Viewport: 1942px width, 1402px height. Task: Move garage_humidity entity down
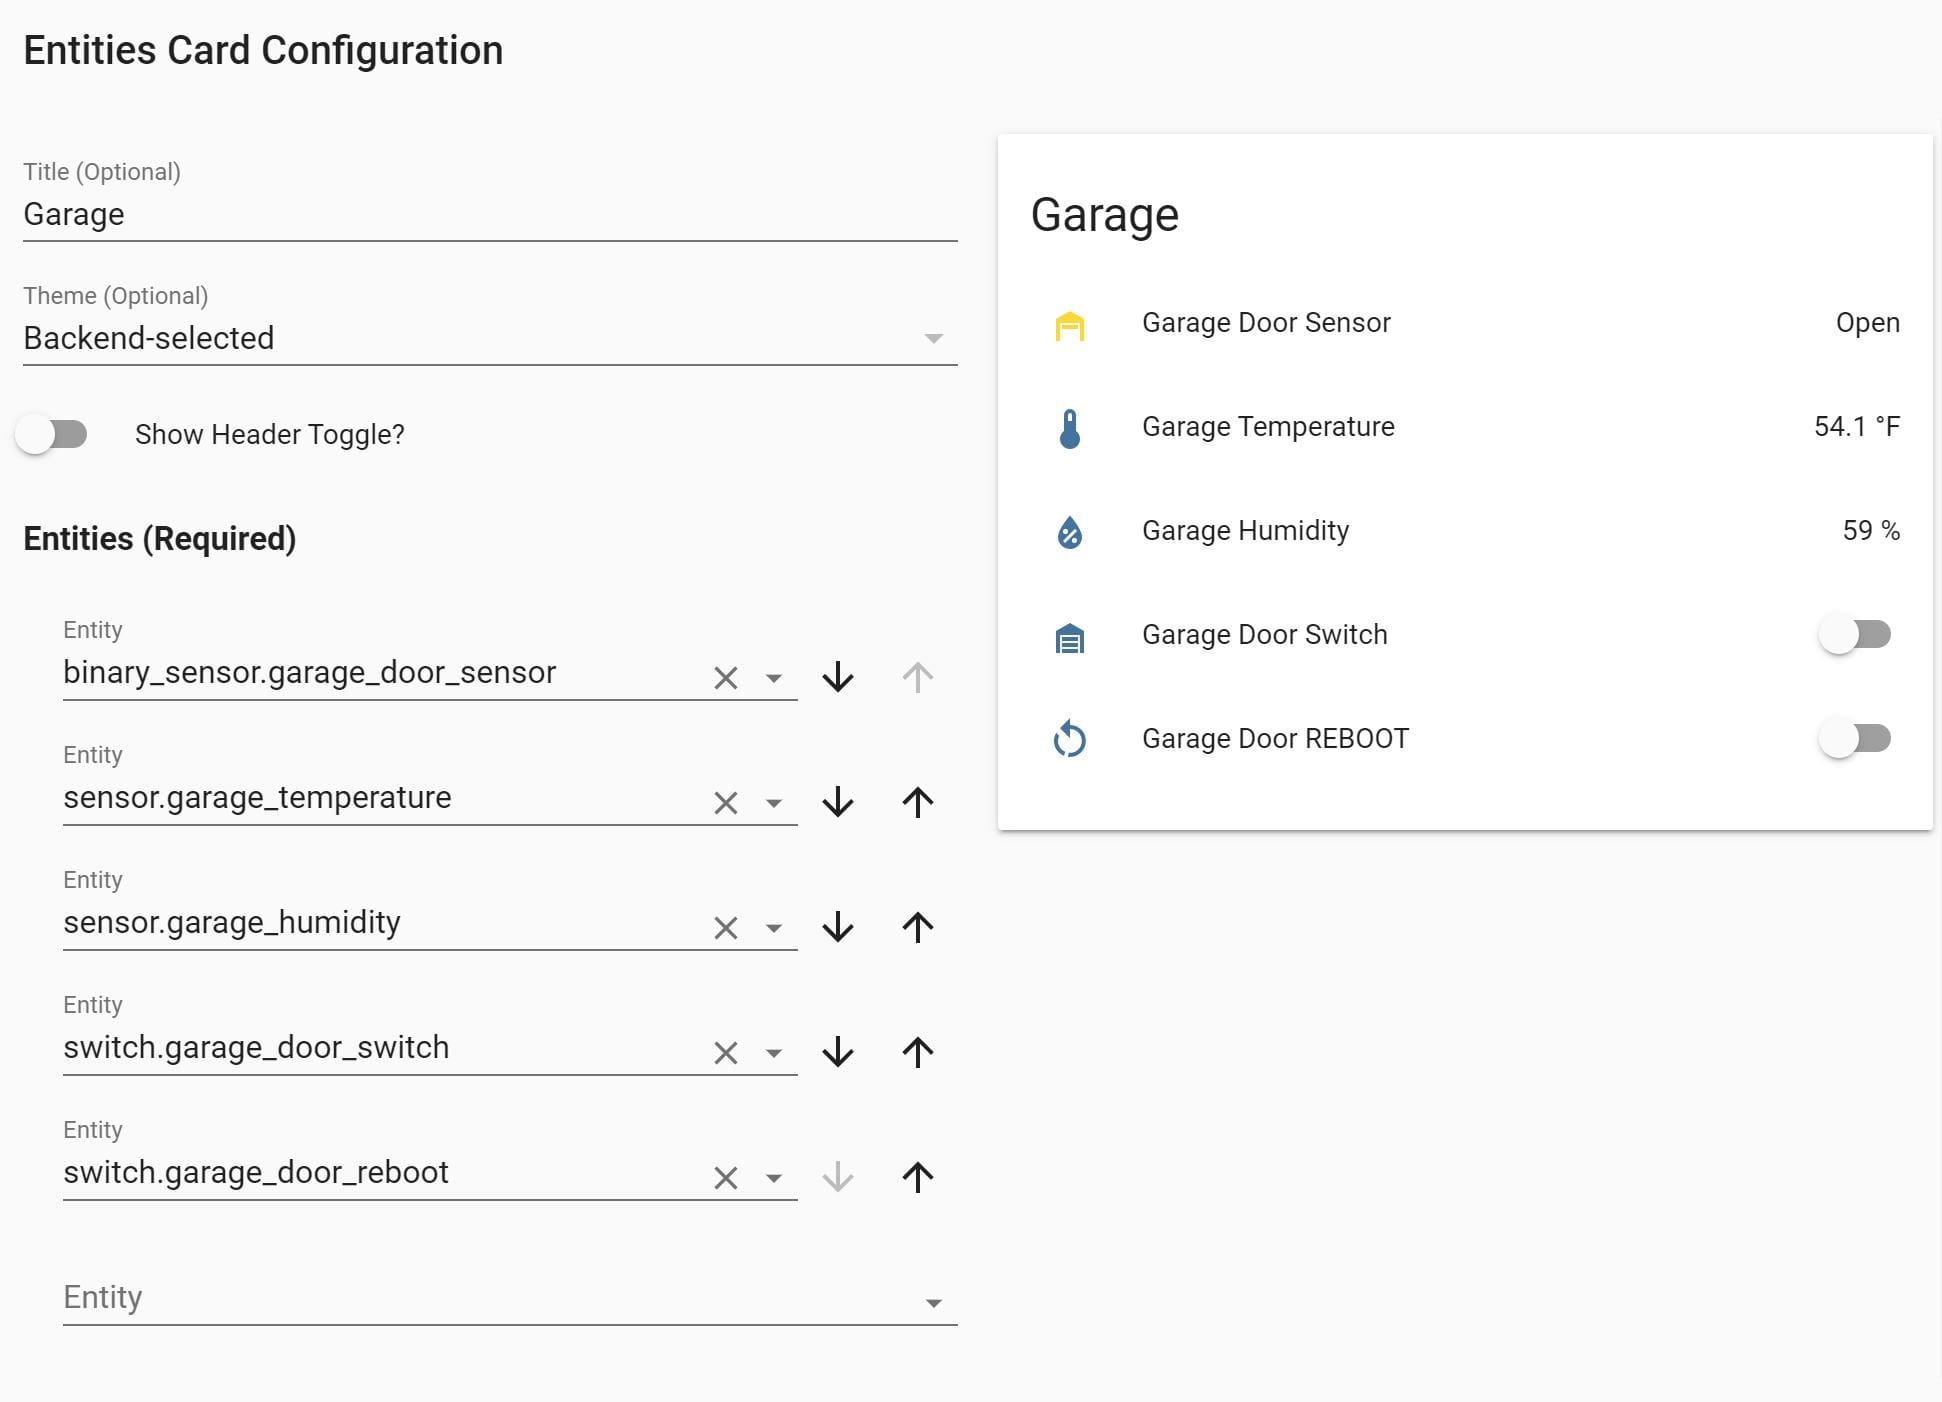(837, 927)
